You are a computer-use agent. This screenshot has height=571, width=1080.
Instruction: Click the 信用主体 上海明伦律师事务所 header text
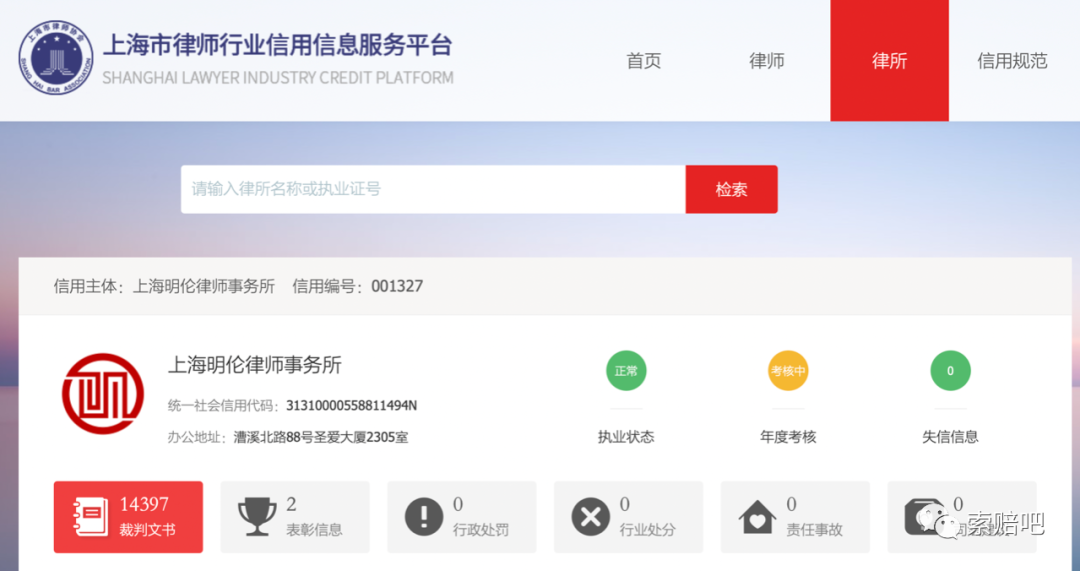pyautogui.click(x=164, y=286)
